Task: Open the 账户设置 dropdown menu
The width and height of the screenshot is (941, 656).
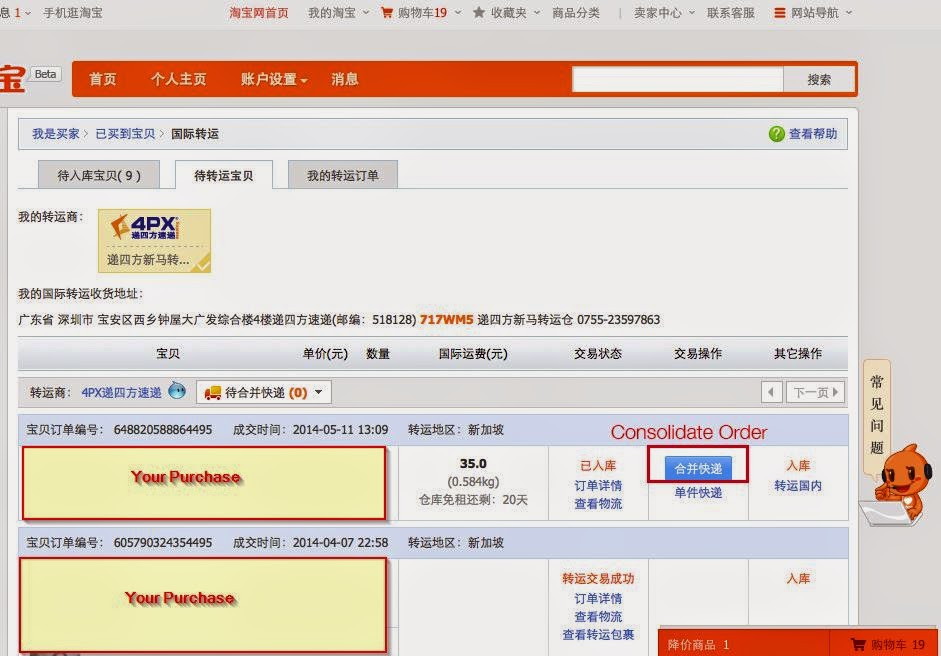Action: [274, 79]
